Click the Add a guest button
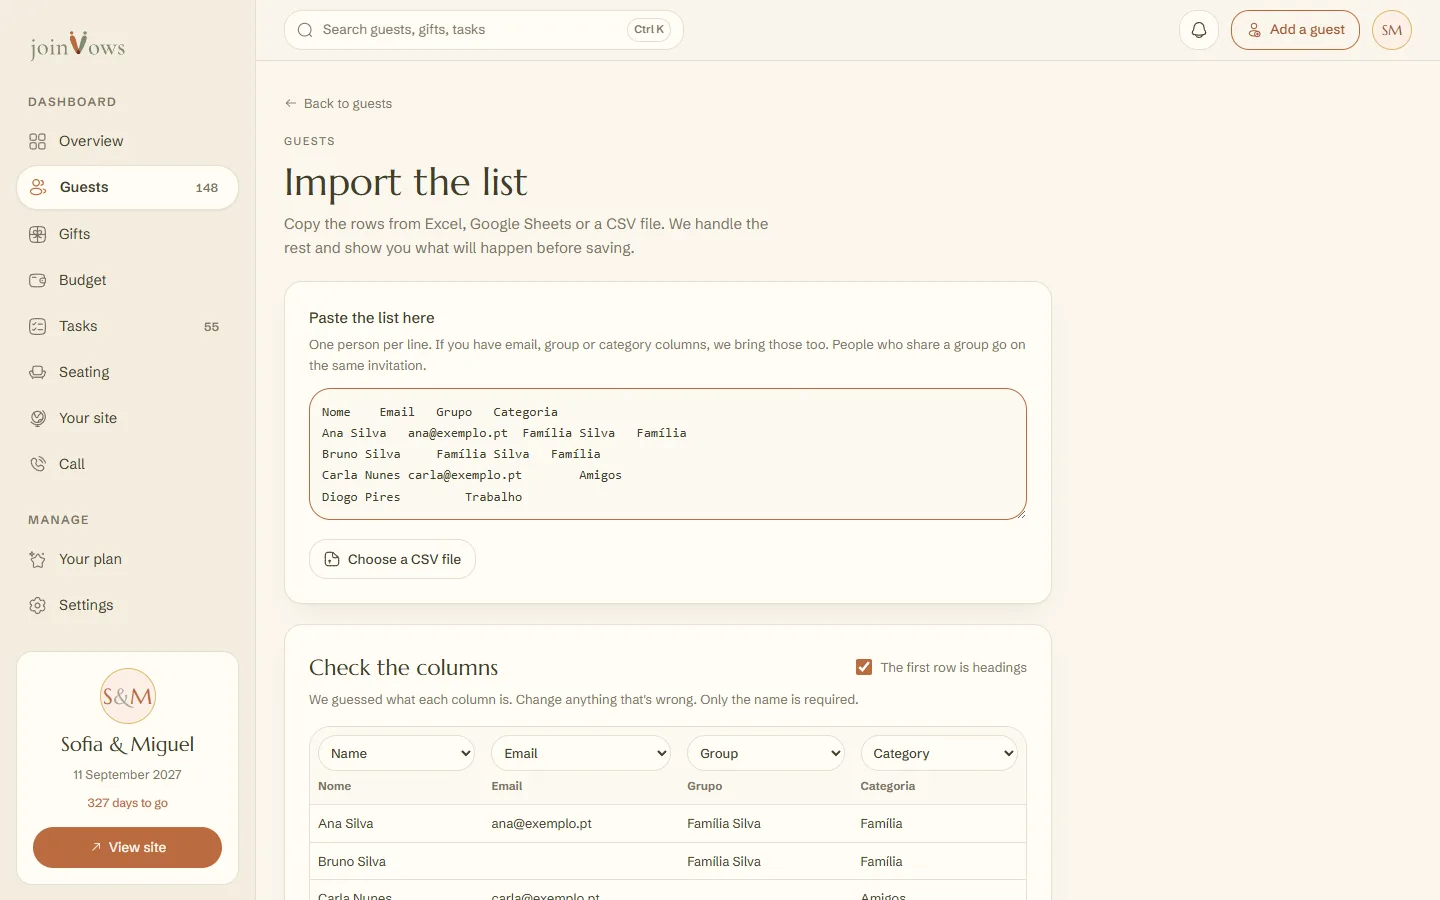The width and height of the screenshot is (1440, 900). coord(1295,30)
